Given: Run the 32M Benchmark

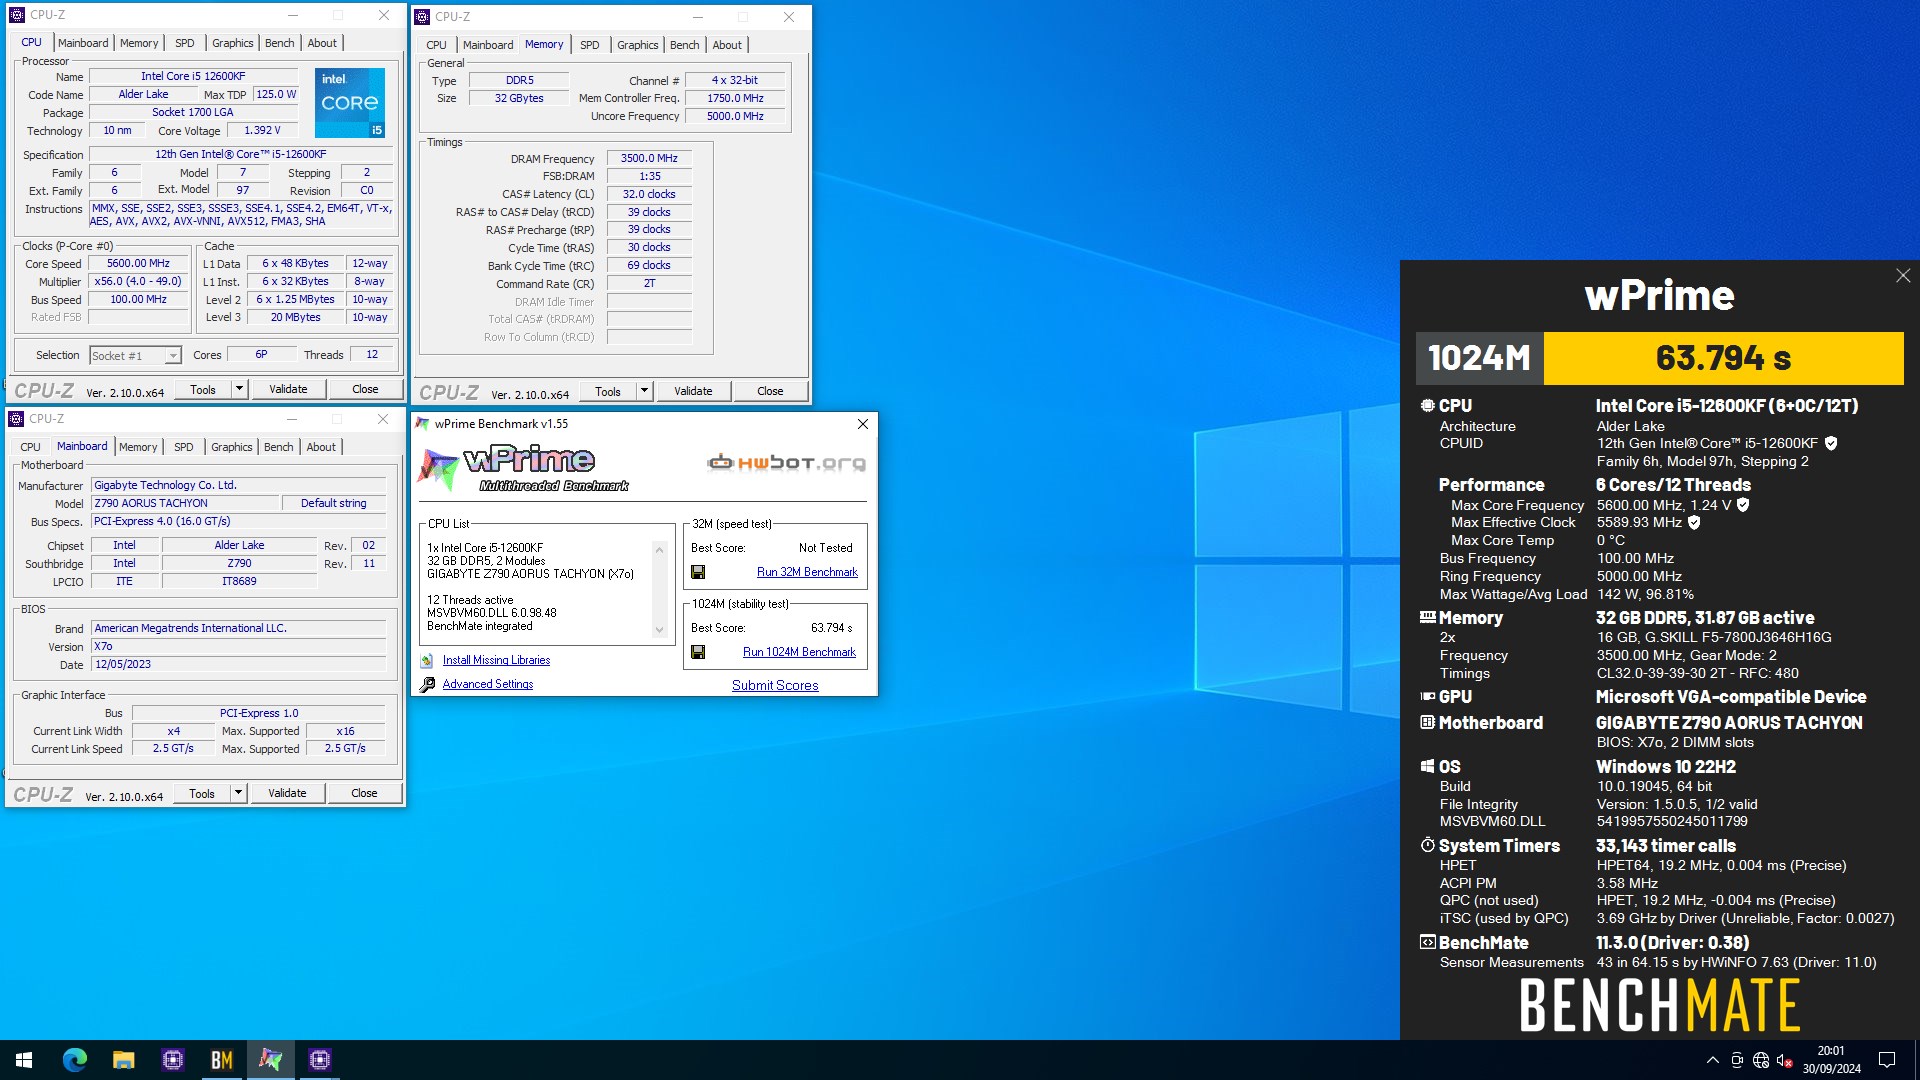Looking at the screenshot, I should [807, 572].
